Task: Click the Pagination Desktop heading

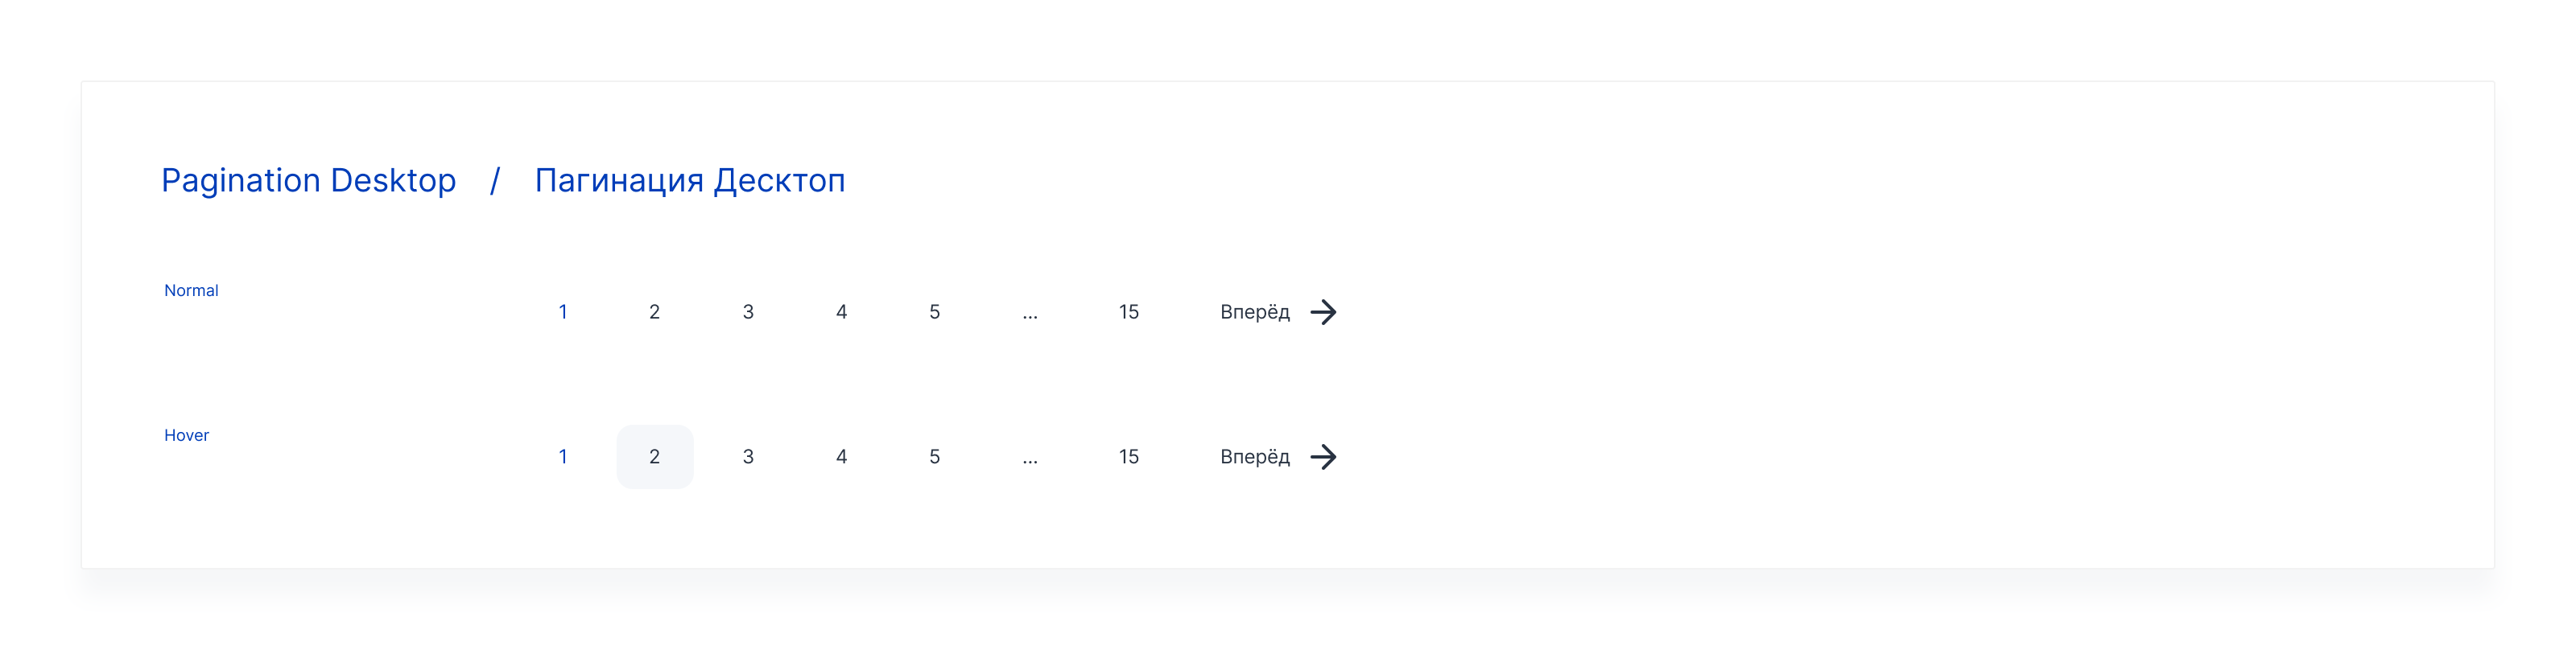Action: point(309,181)
